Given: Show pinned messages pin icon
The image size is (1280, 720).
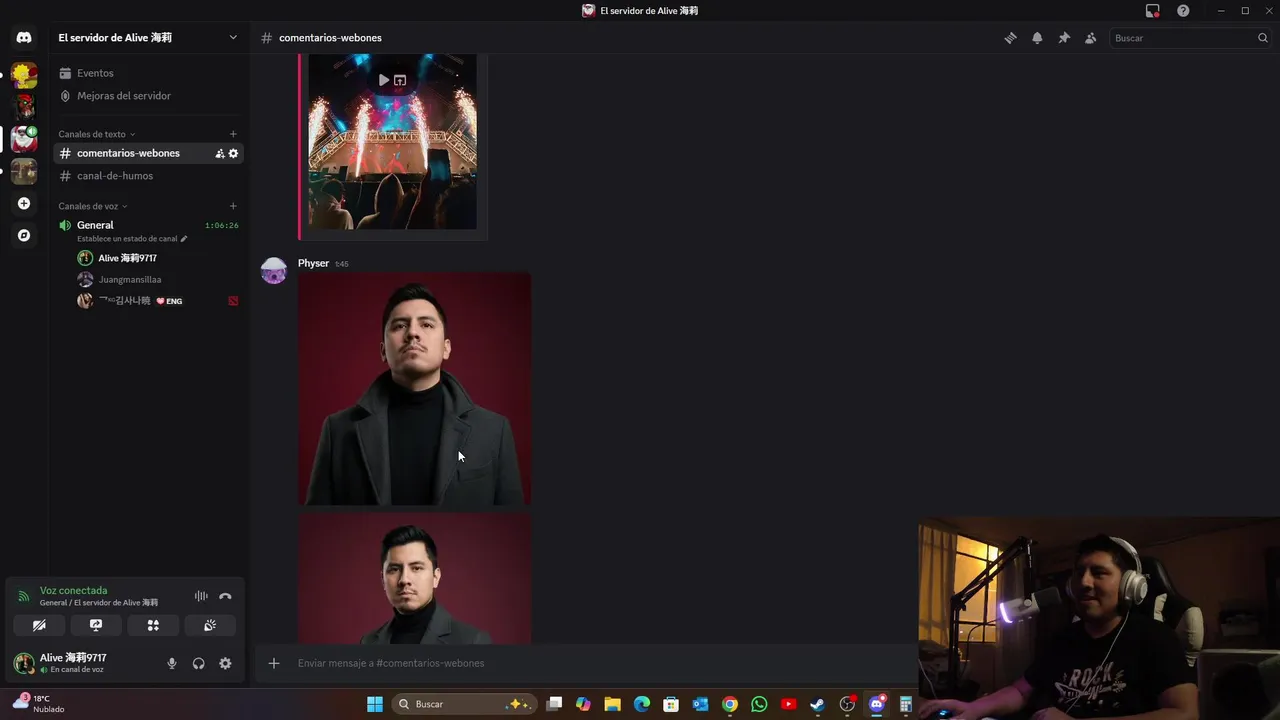Looking at the screenshot, I should tap(1064, 38).
